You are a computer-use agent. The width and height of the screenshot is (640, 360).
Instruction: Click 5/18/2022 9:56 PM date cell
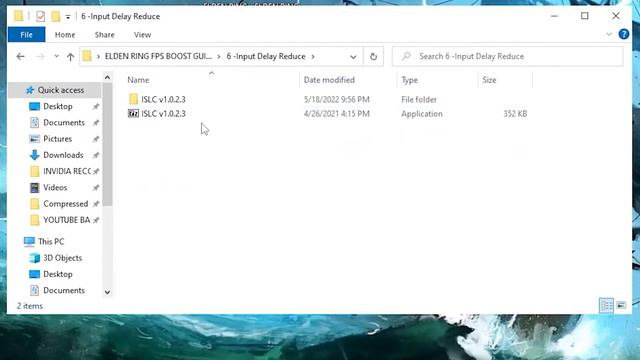336,99
